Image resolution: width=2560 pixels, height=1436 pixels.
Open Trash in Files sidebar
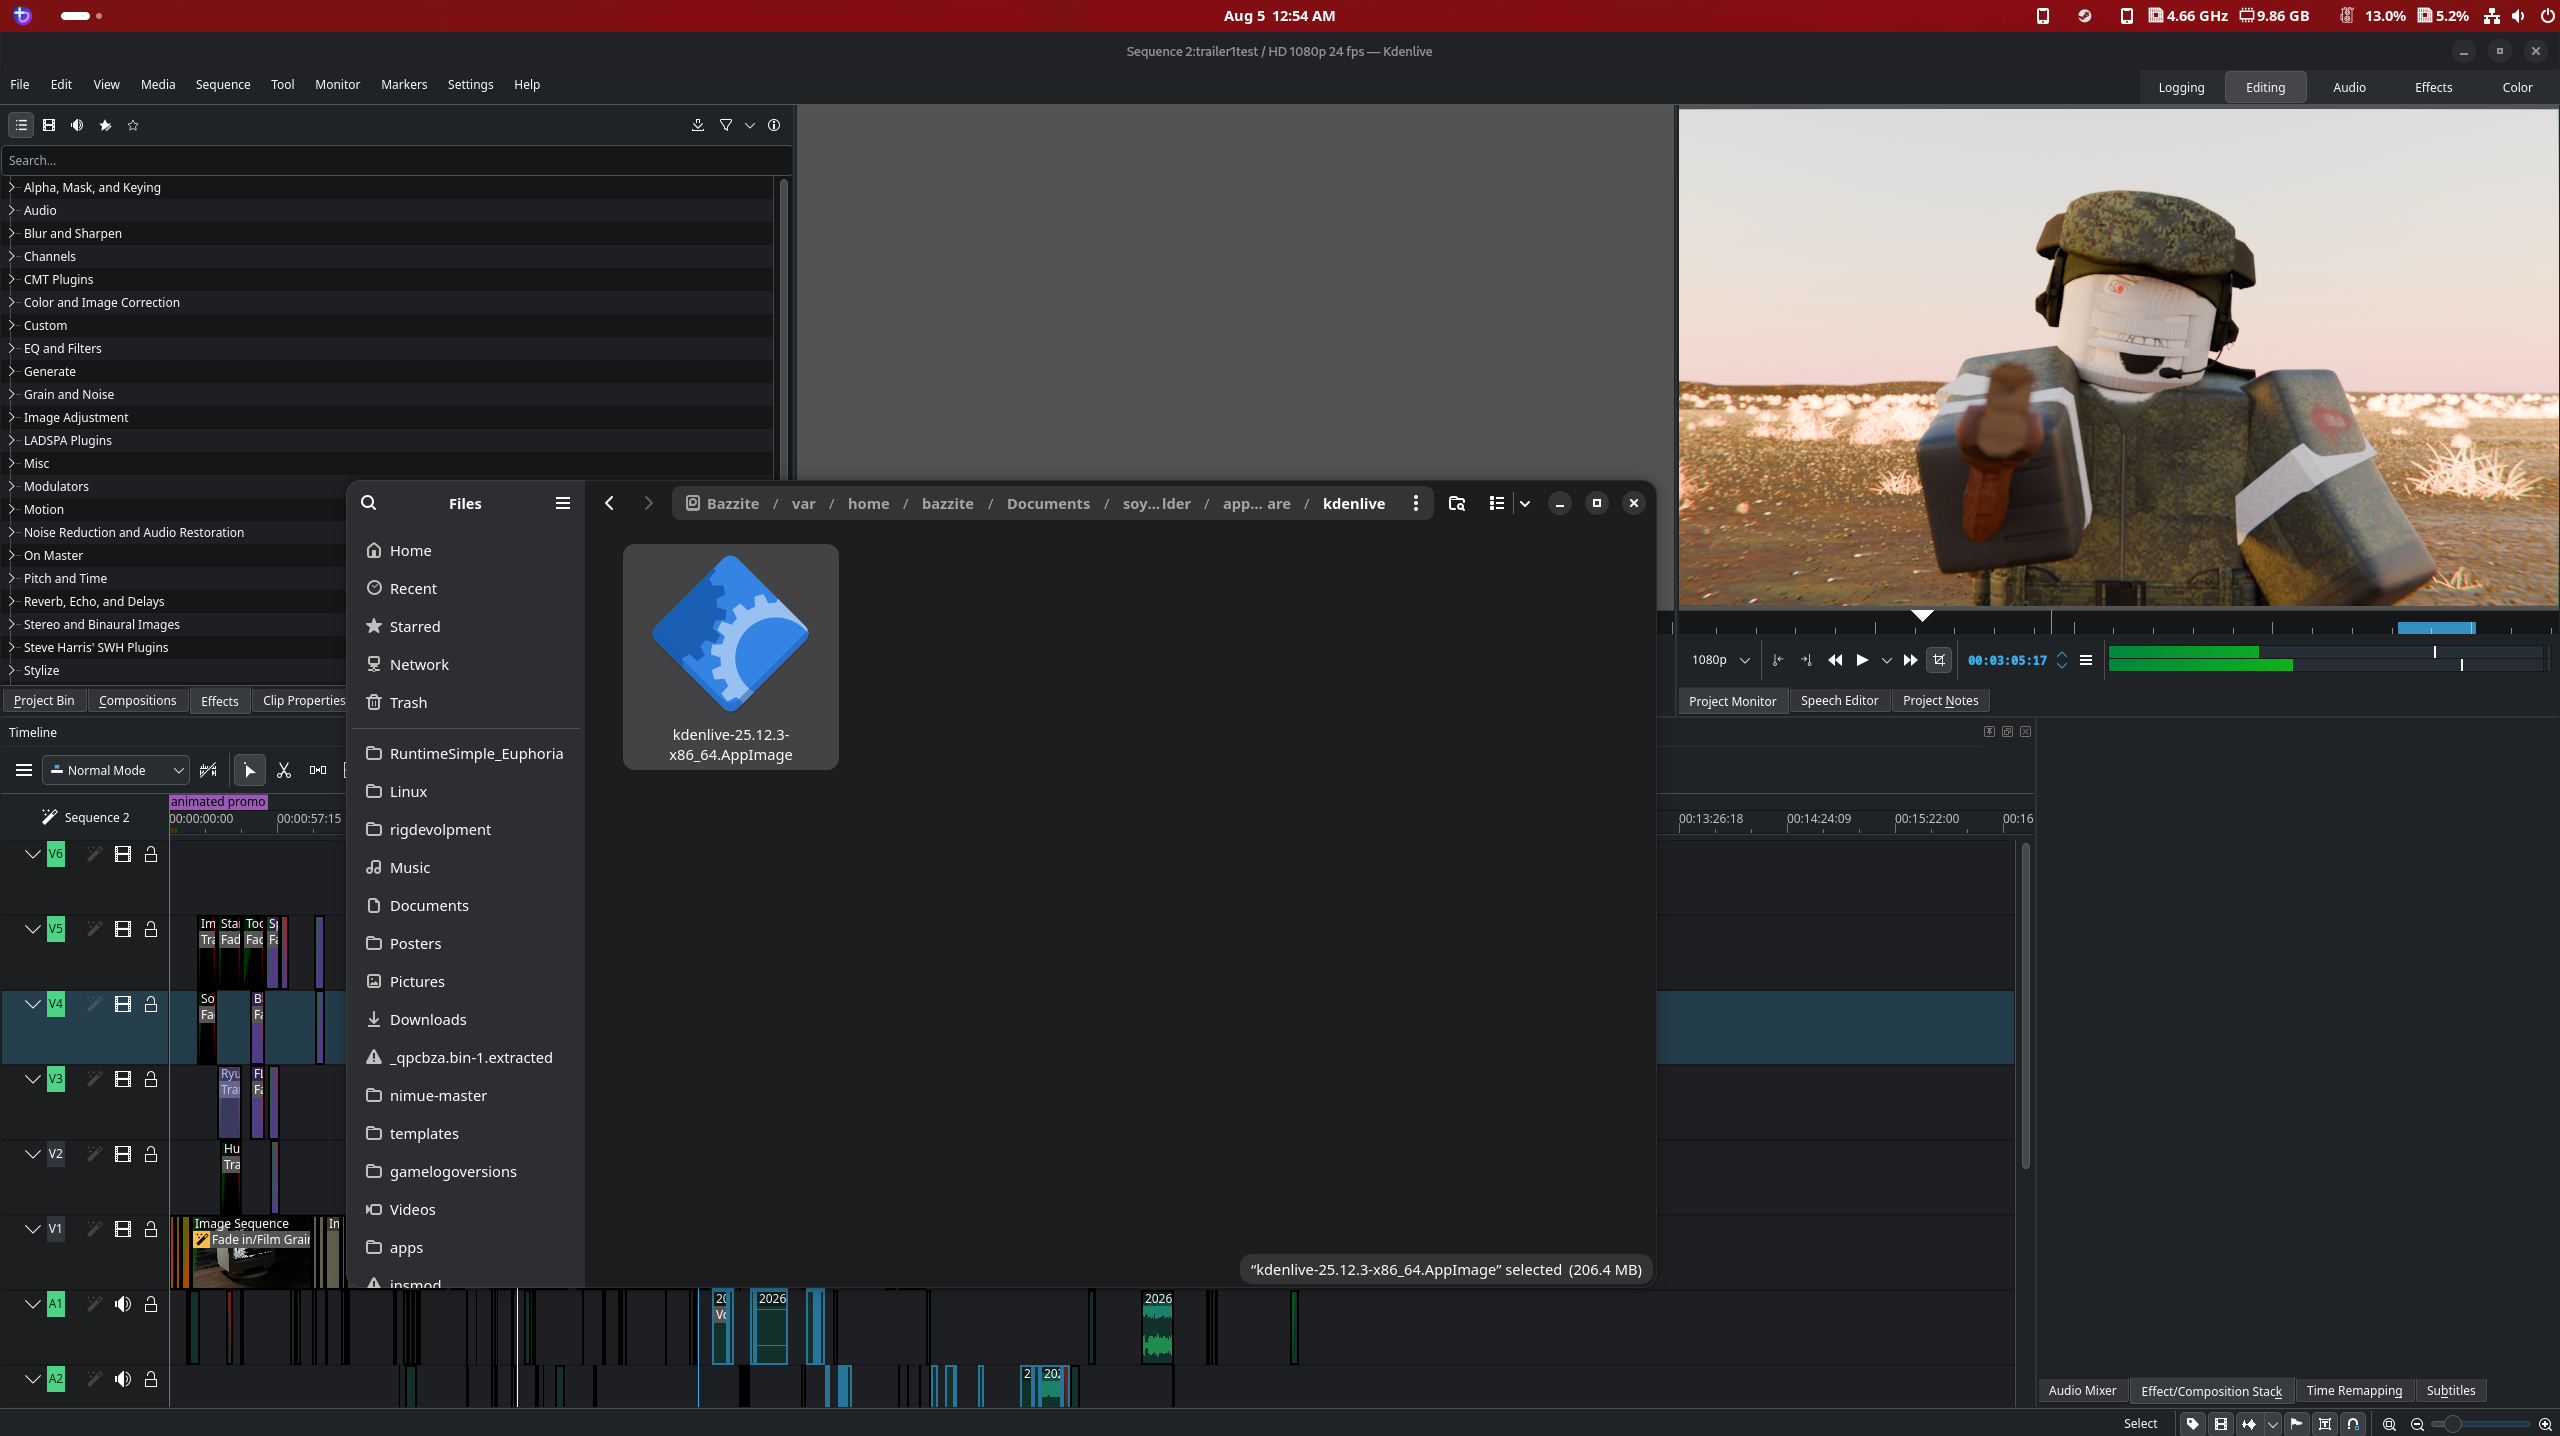coord(466,702)
